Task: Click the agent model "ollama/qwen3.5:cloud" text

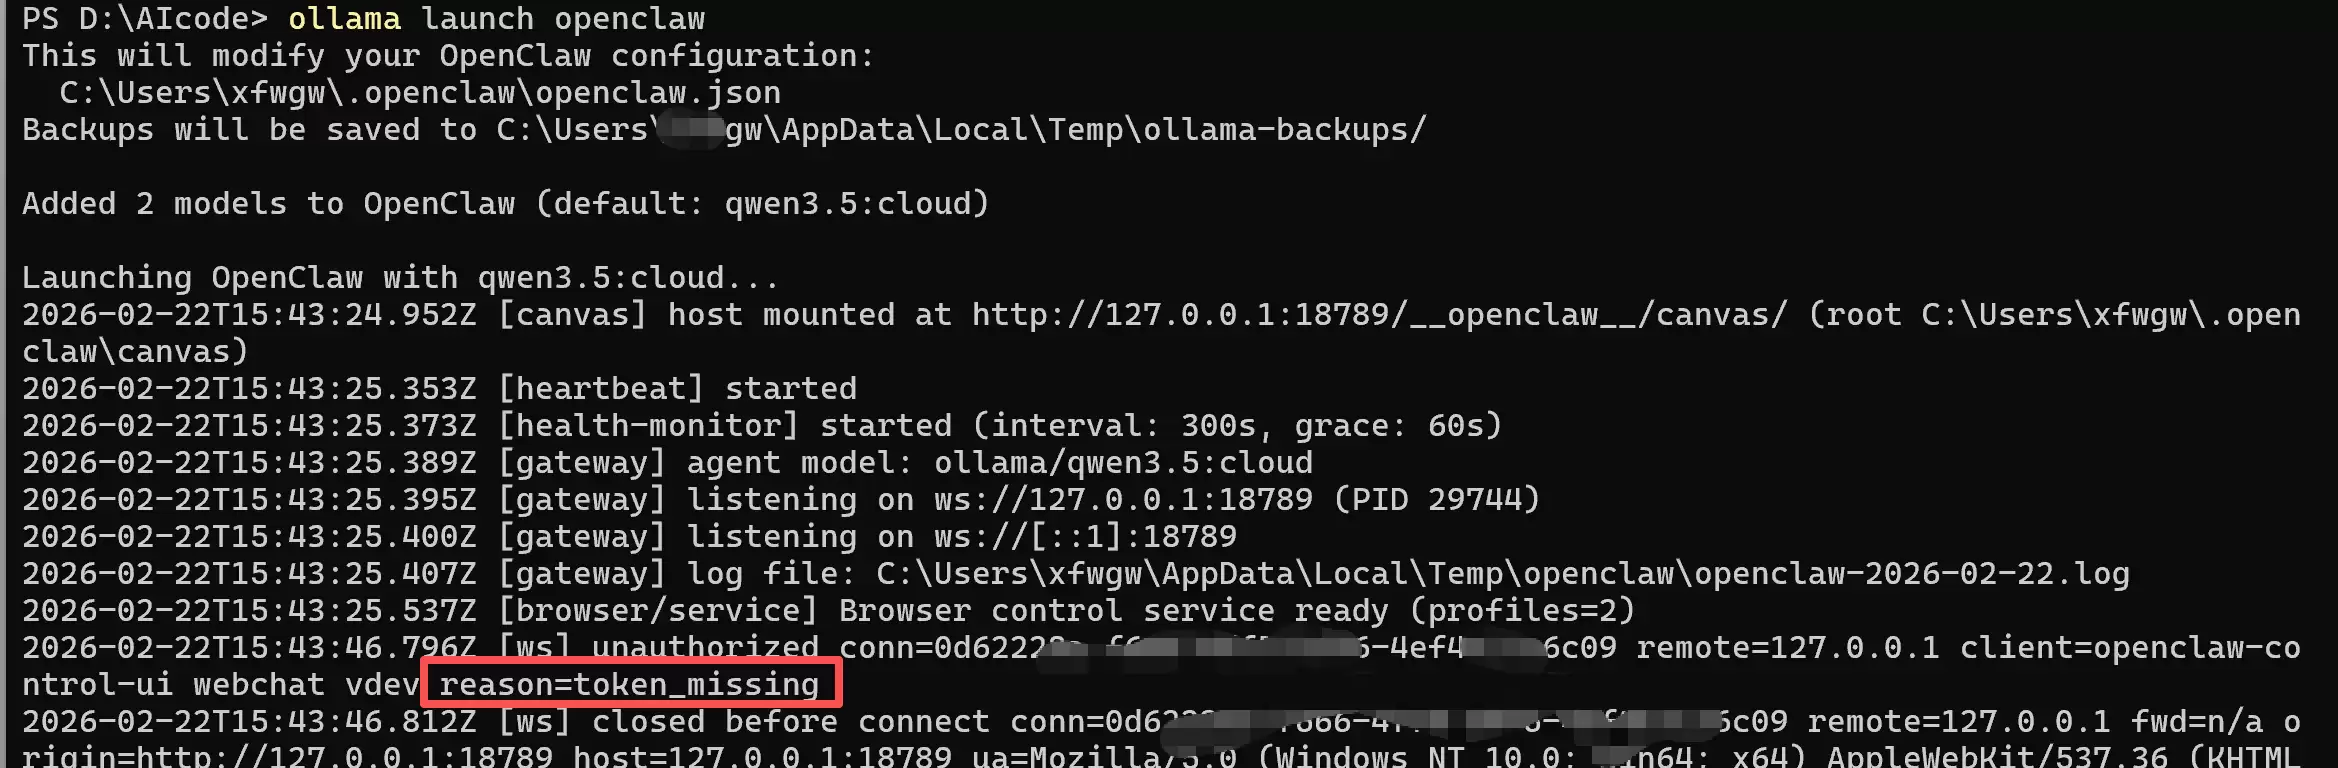Action: (x=1123, y=463)
